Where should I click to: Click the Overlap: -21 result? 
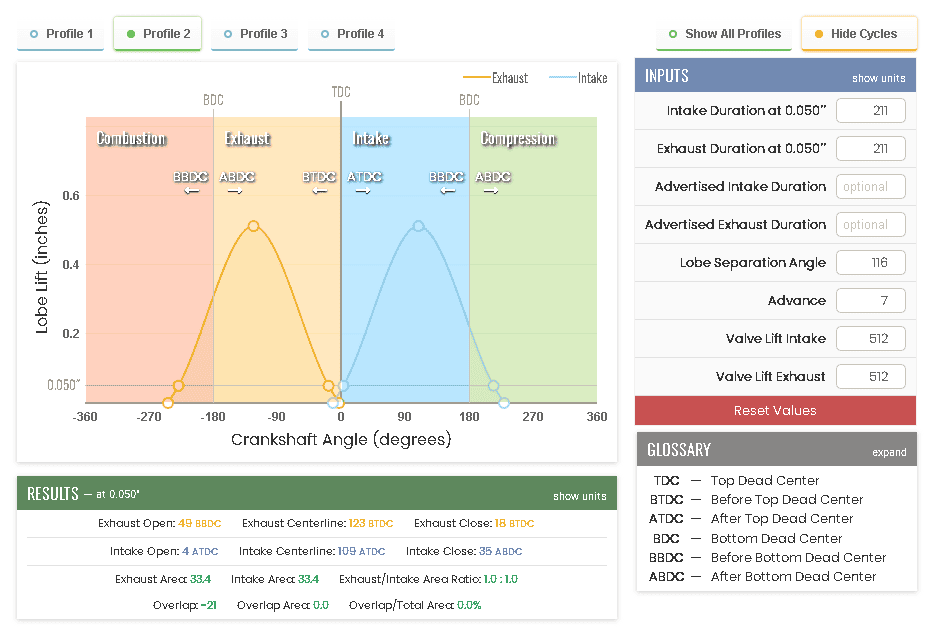185,605
